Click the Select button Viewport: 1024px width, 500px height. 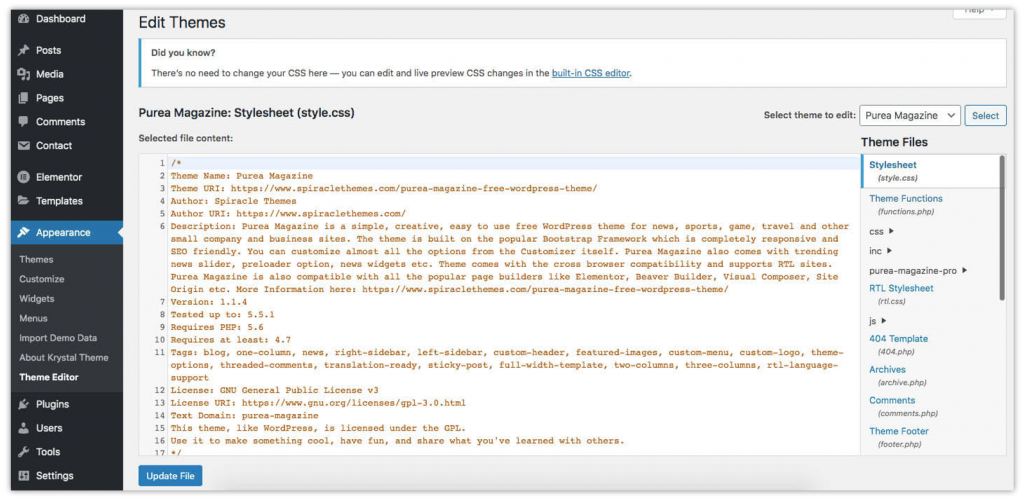(x=985, y=116)
